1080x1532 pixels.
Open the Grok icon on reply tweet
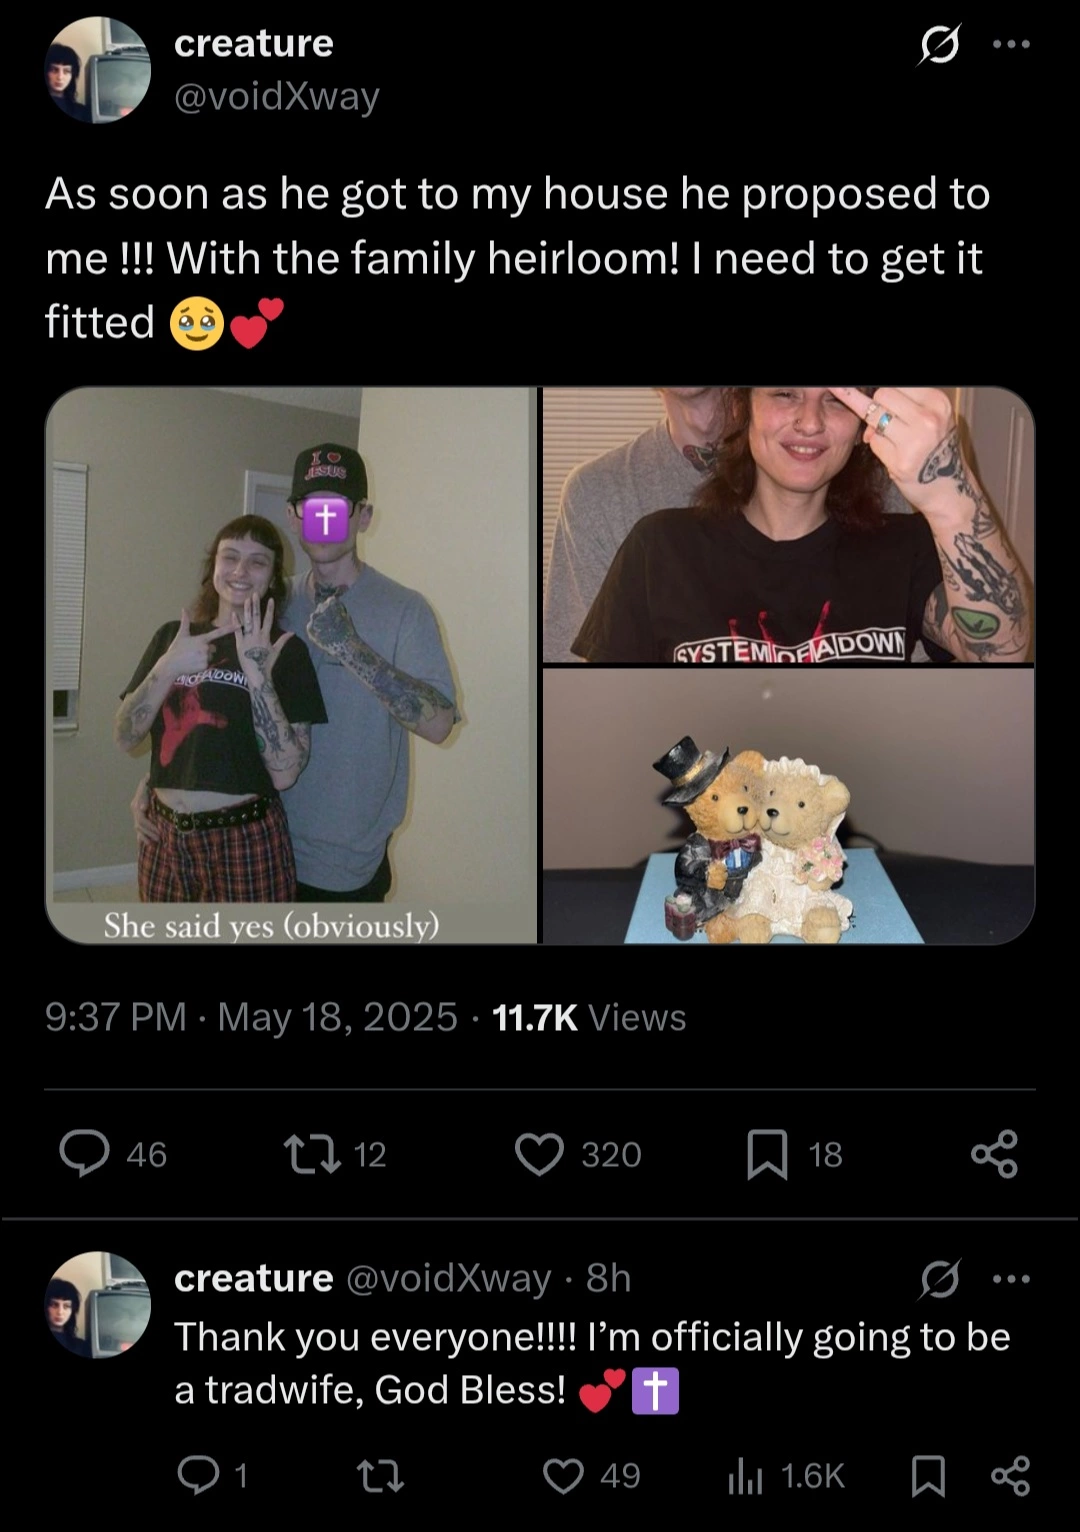pyautogui.click(x=939, y=1279)
